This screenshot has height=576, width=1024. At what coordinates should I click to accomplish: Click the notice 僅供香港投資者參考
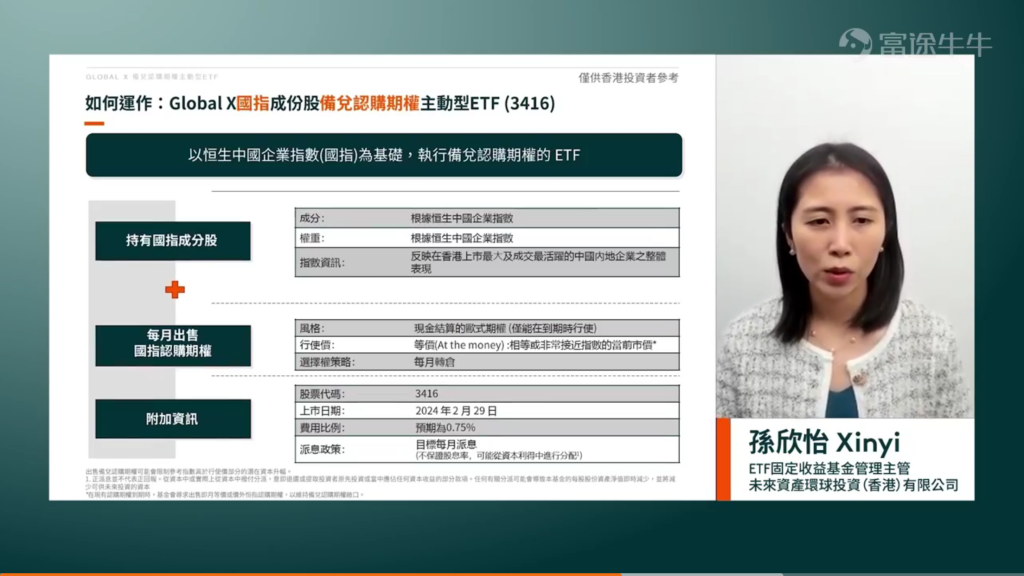(628, 78)
